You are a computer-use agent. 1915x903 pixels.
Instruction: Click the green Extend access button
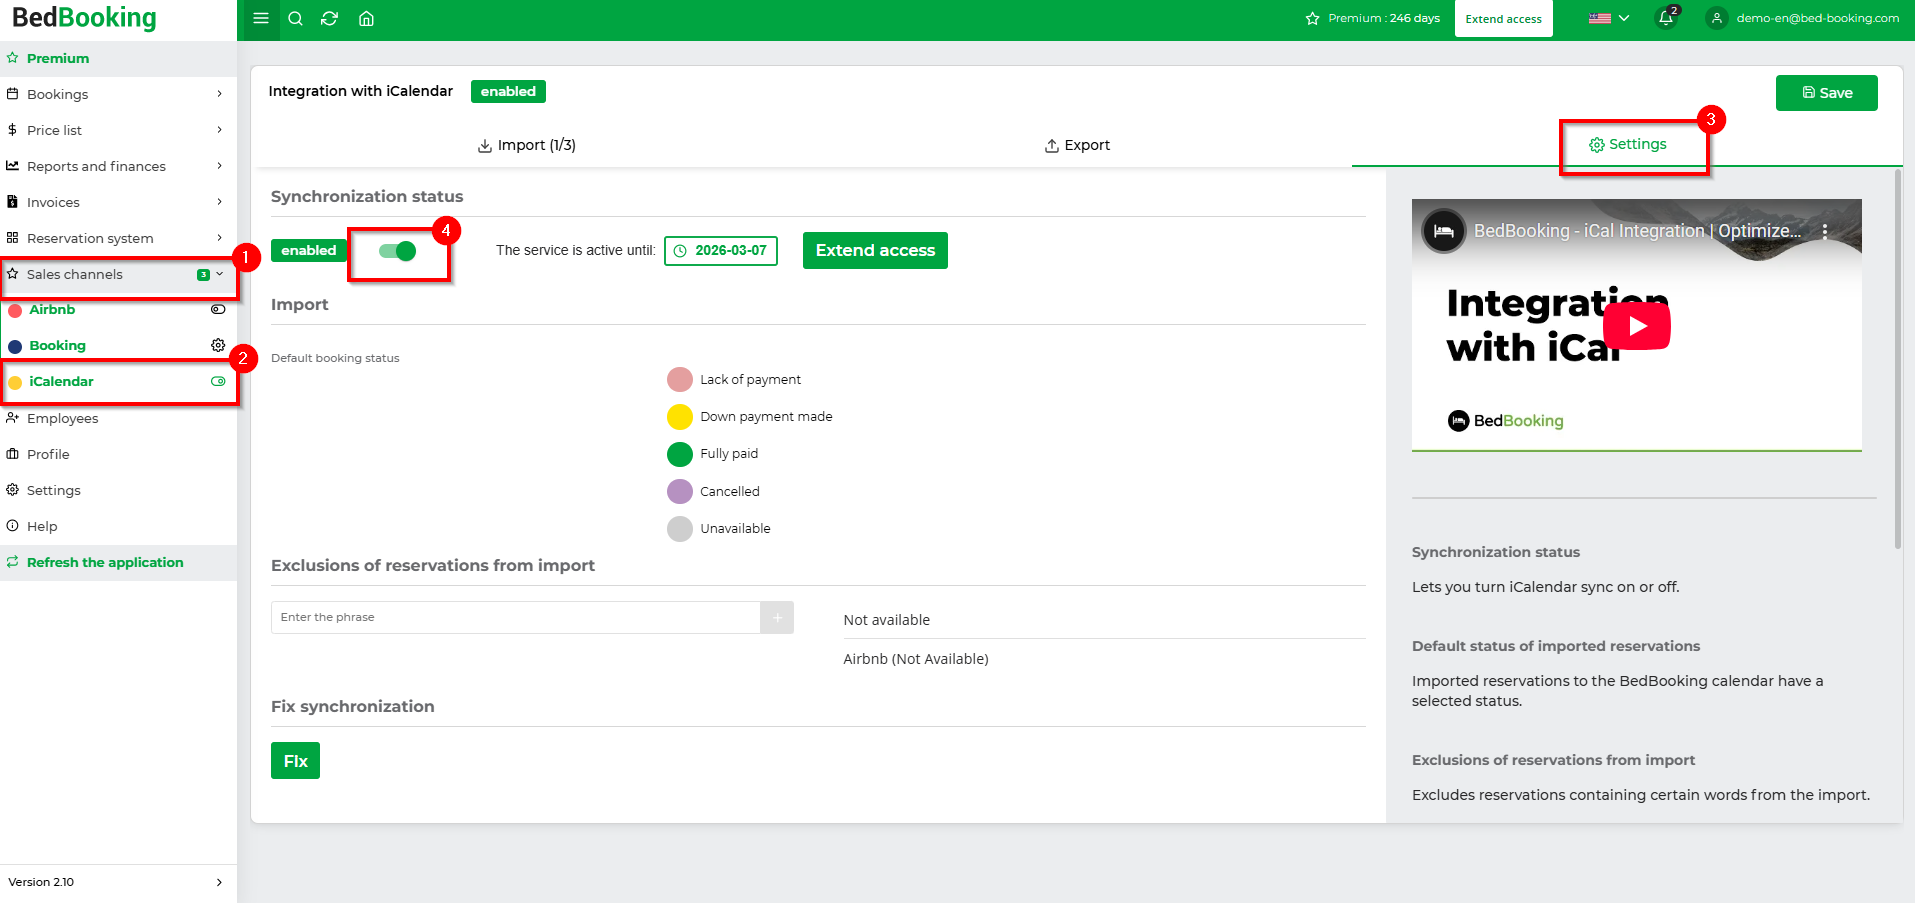[875, 250]
